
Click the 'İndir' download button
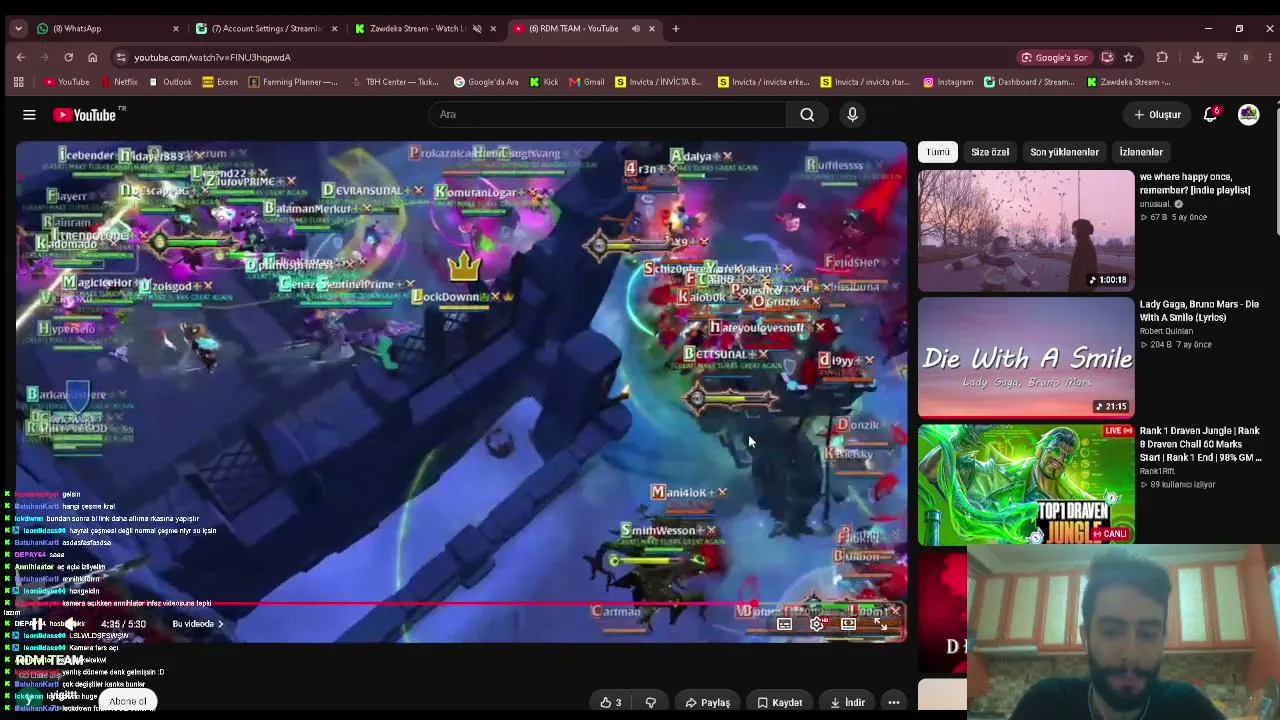point(847,702)
